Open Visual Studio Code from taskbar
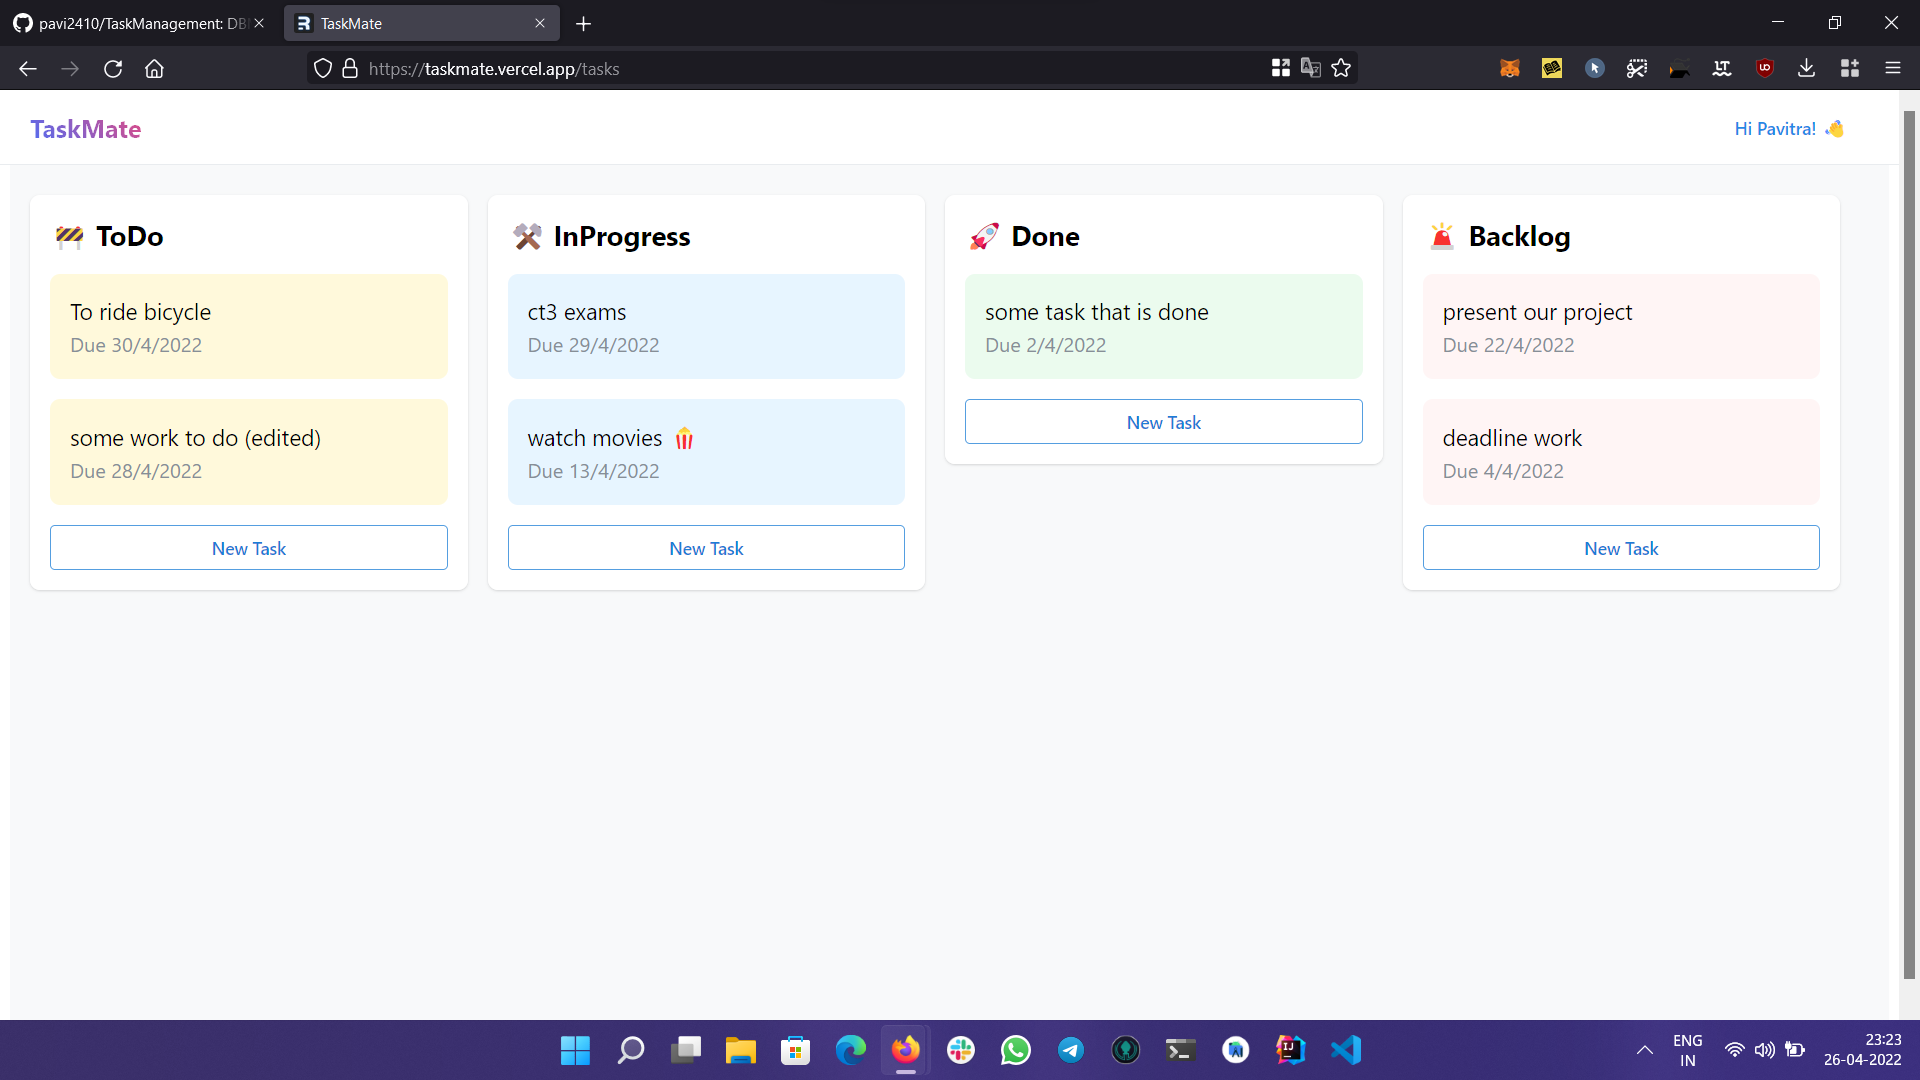 tap(1346, 1050)
